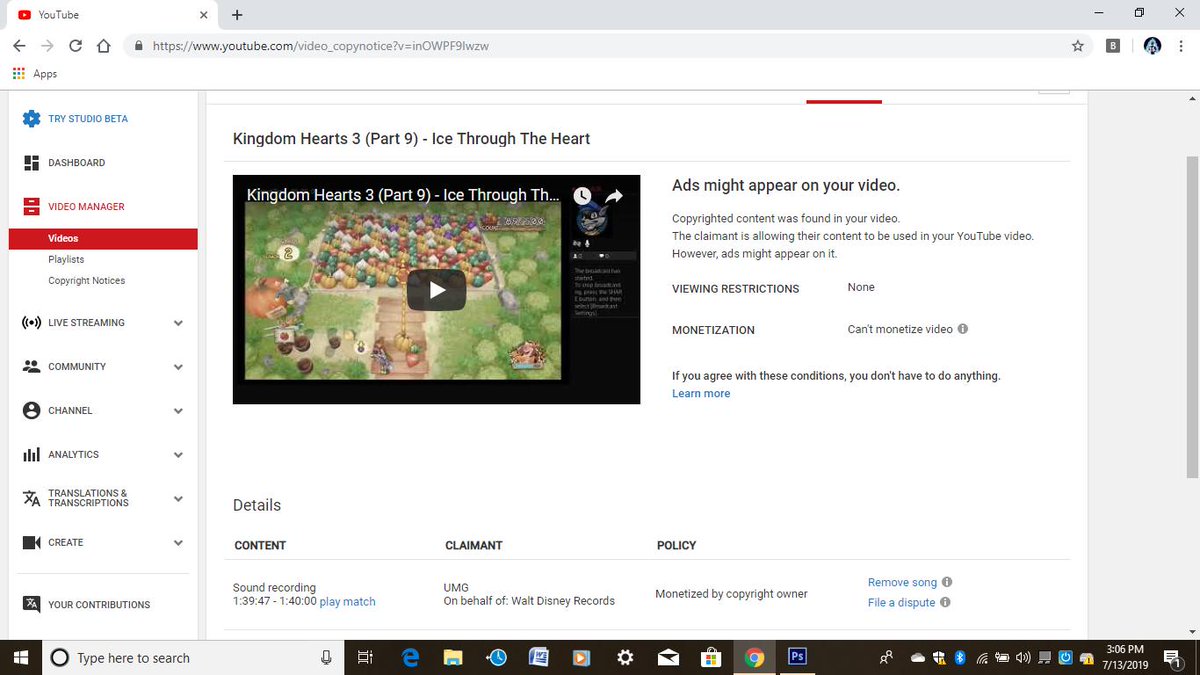Screen dimensions: 1200x675
Task: Click info icon beside File a dispute
Action: [945, 602]
